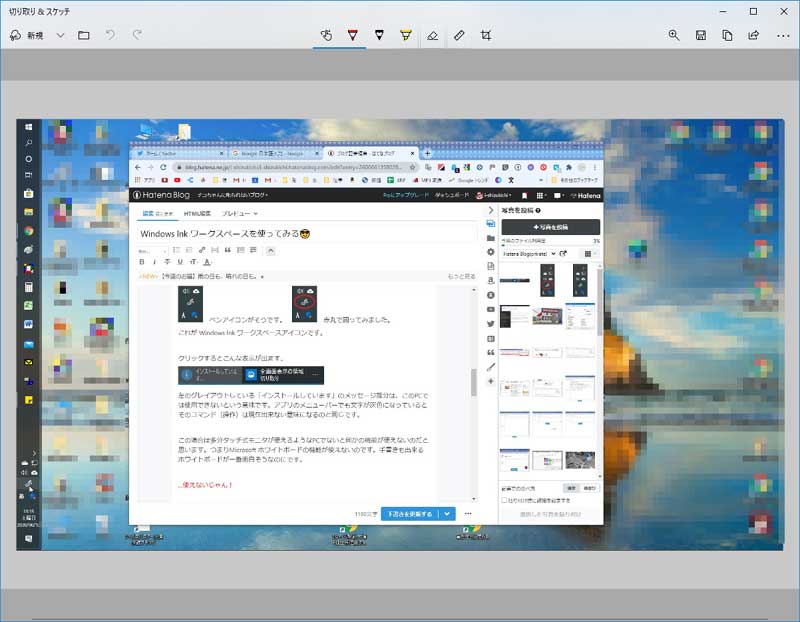Click the Twitter bird icon in snip's sidebar

[491, 324]
